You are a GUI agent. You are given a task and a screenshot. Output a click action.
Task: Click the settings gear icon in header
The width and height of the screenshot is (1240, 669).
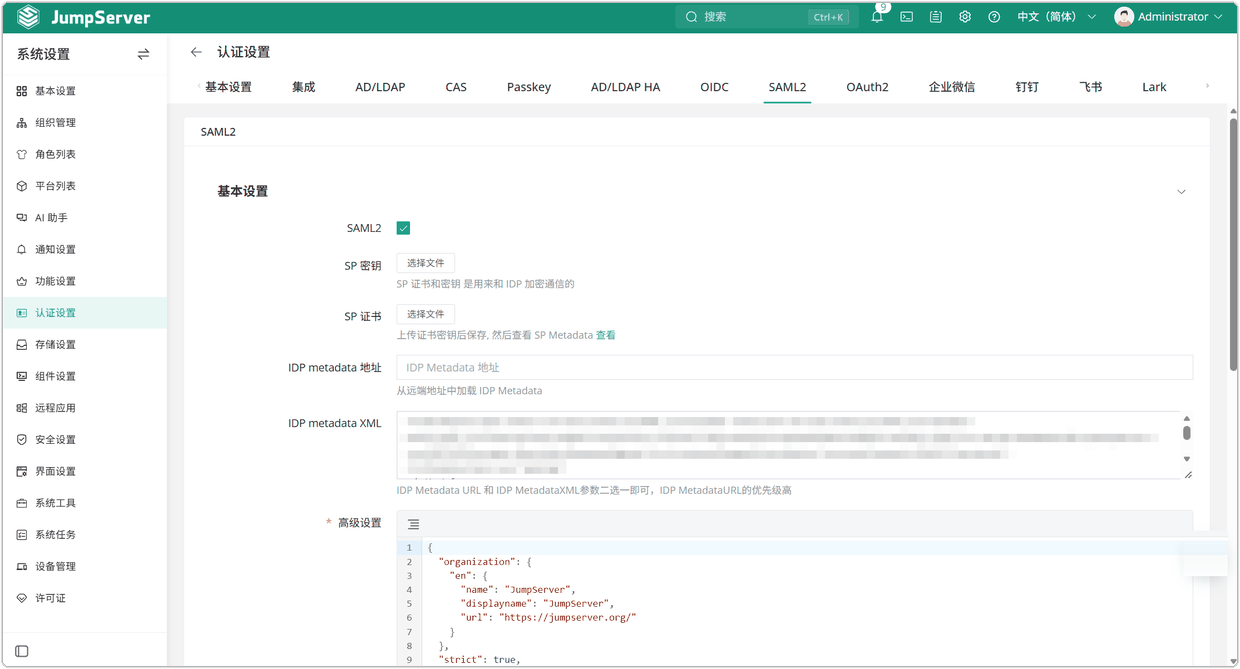(965, 17)
